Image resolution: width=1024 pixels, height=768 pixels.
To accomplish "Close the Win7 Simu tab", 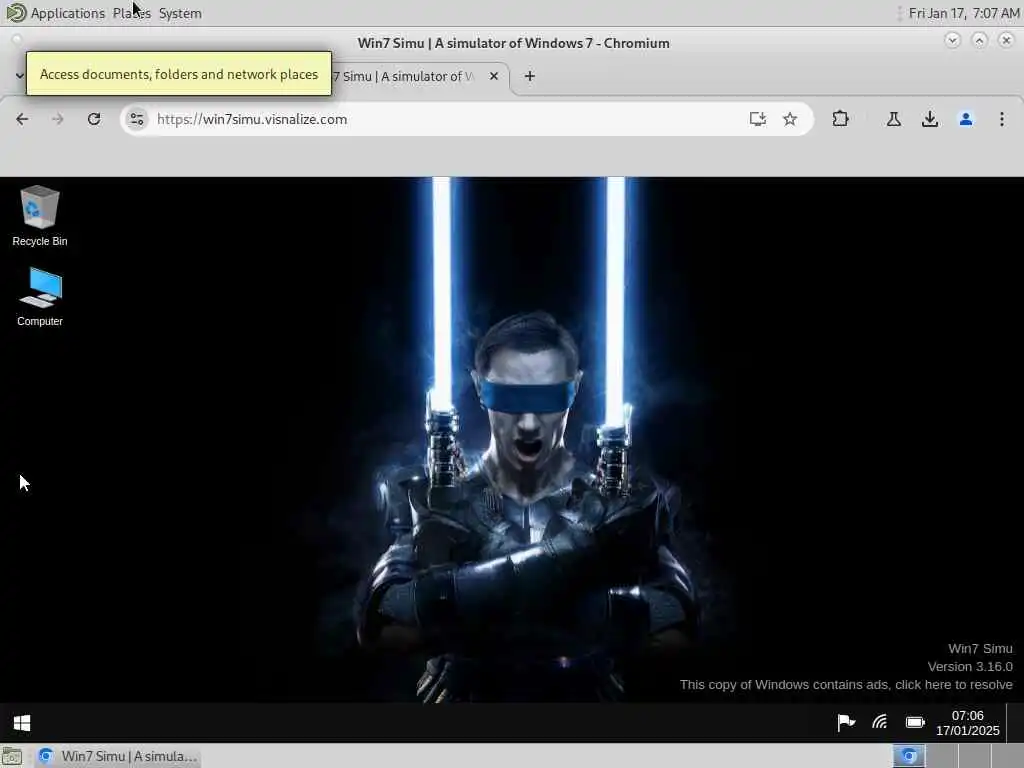I will click(x=494, y=76).
